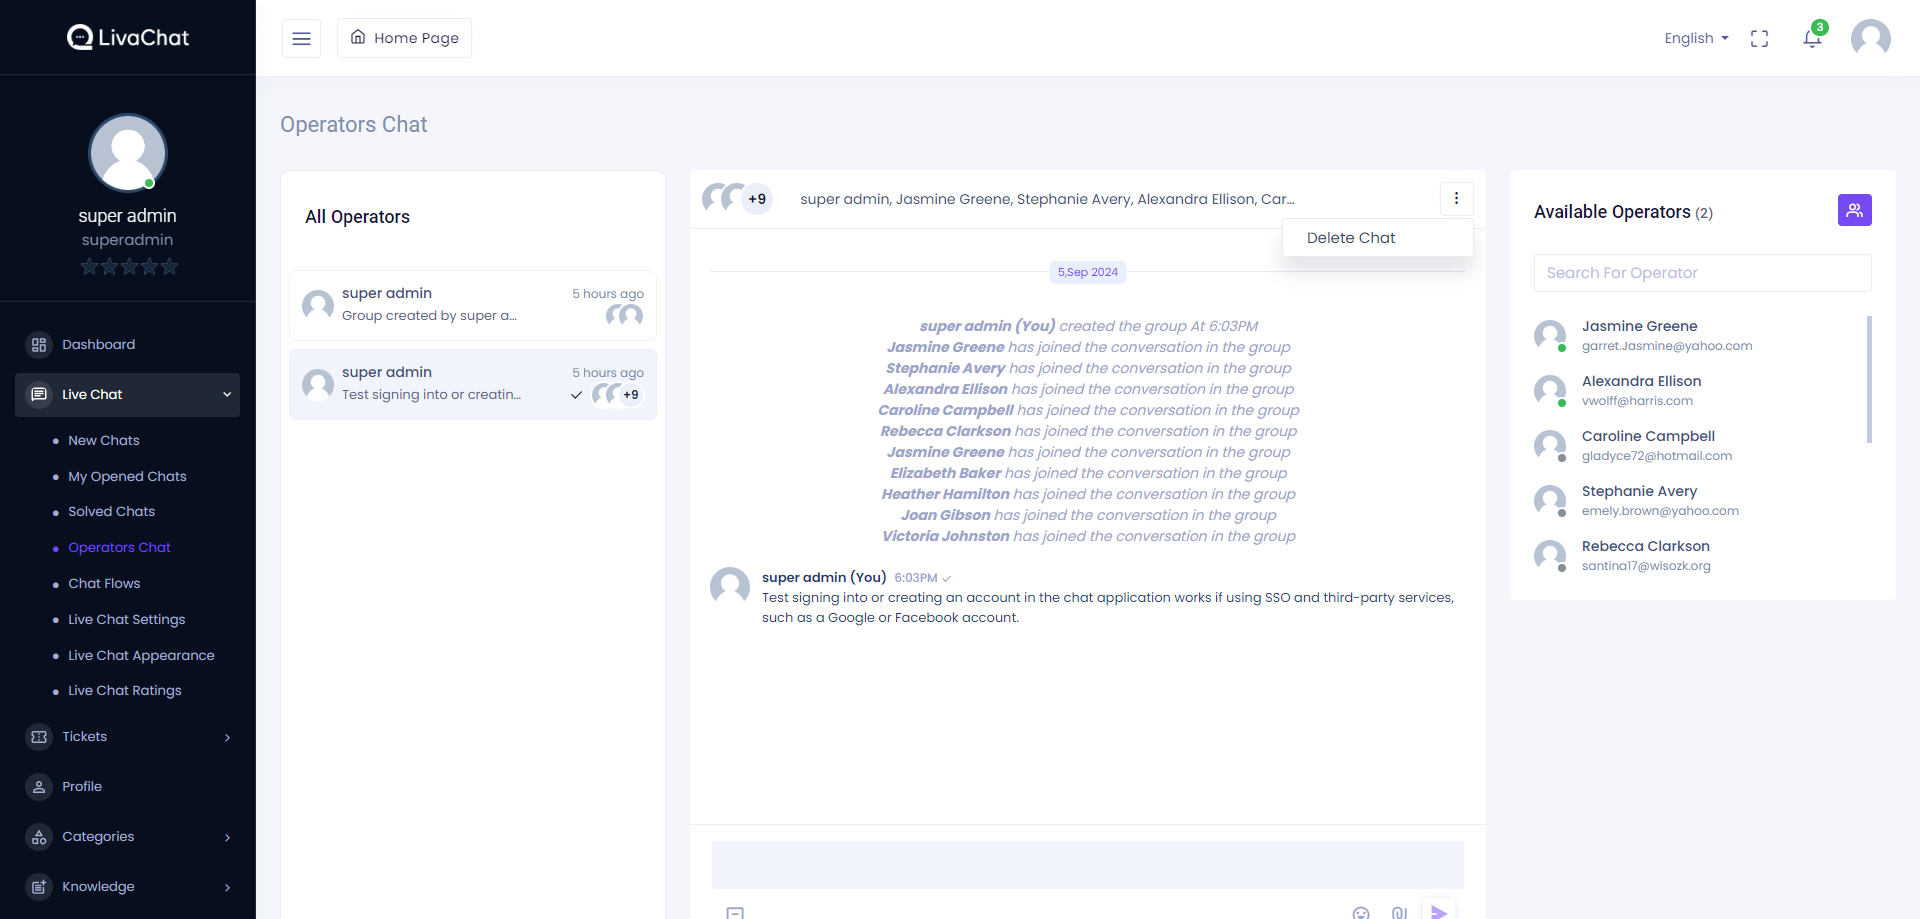Click the three-dot chat options icon
Viewport: 1920px width, 919px height.
[x=1456, y=199]
